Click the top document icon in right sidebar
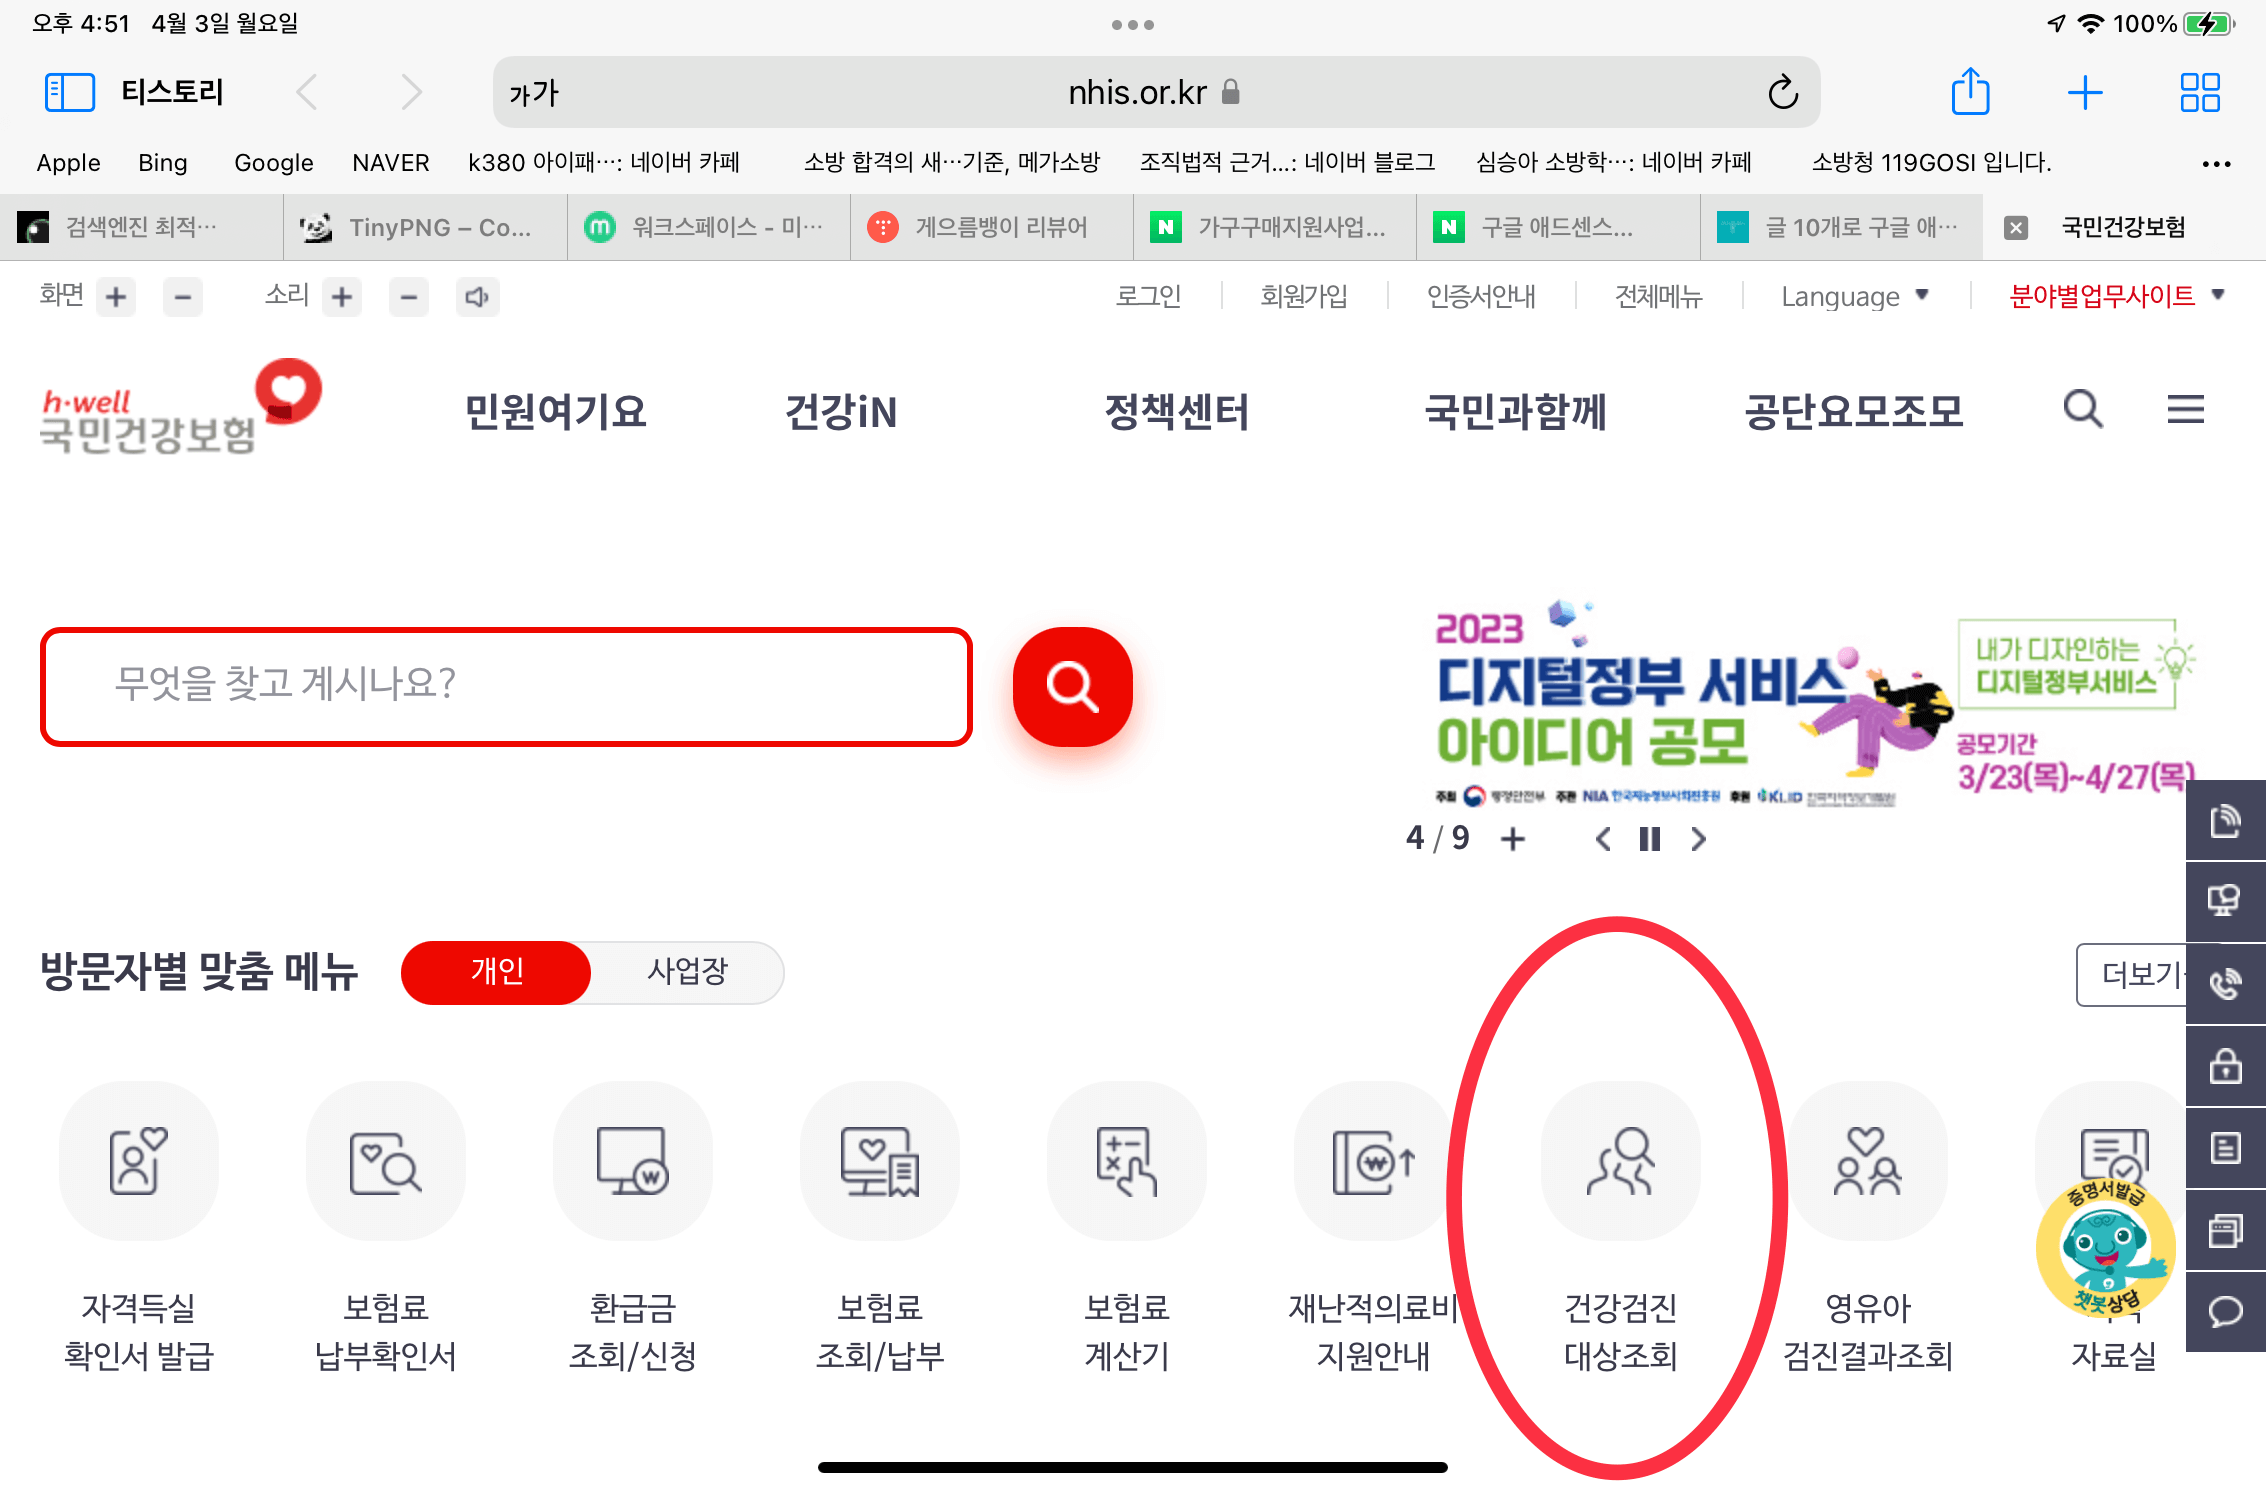Image resolution: width=2266 pixels, height=1488 pixels. (2225, 820)
